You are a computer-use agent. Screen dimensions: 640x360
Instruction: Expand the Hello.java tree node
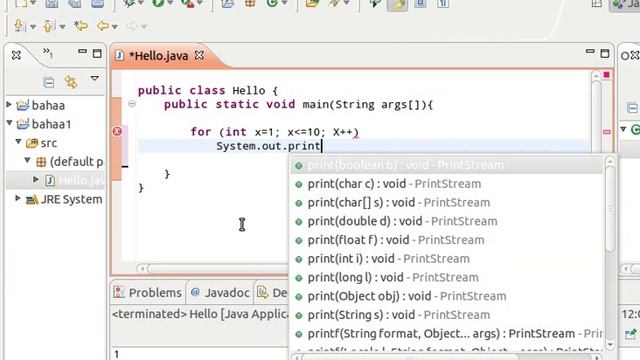click(x=36, y=179)
